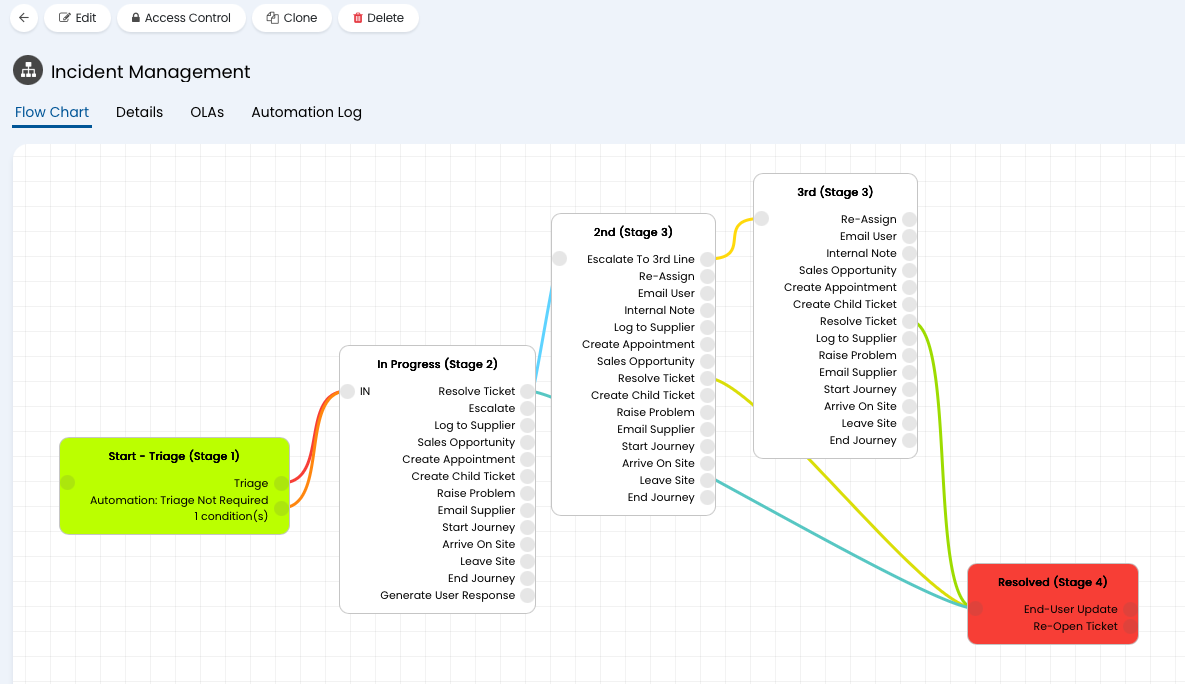This screenshot has height=684, width=1185.
Task: Delete this workflow
Action: 378,18
